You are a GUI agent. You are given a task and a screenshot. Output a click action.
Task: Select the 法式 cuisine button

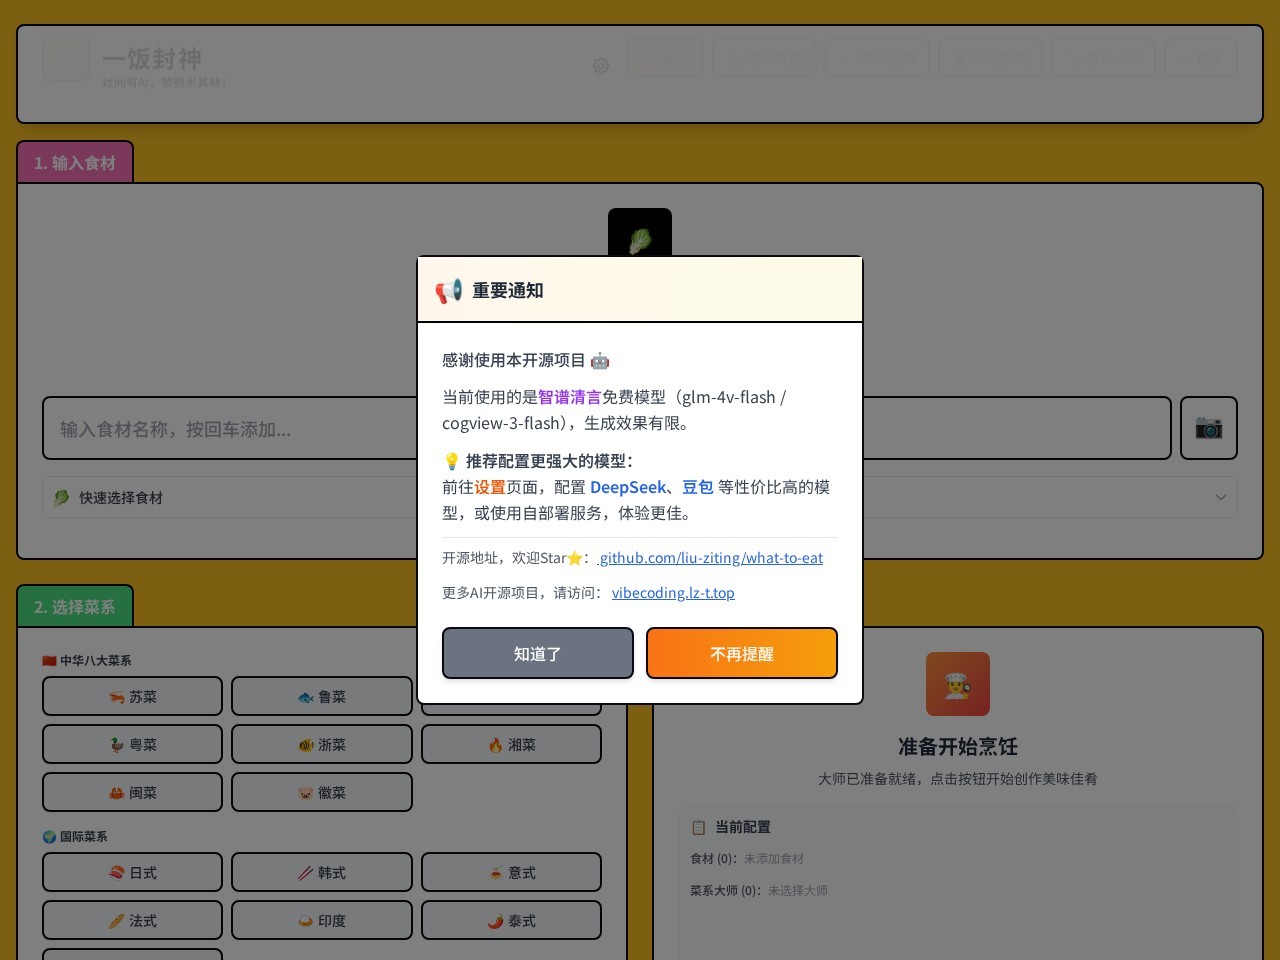(x=132, y=920)
